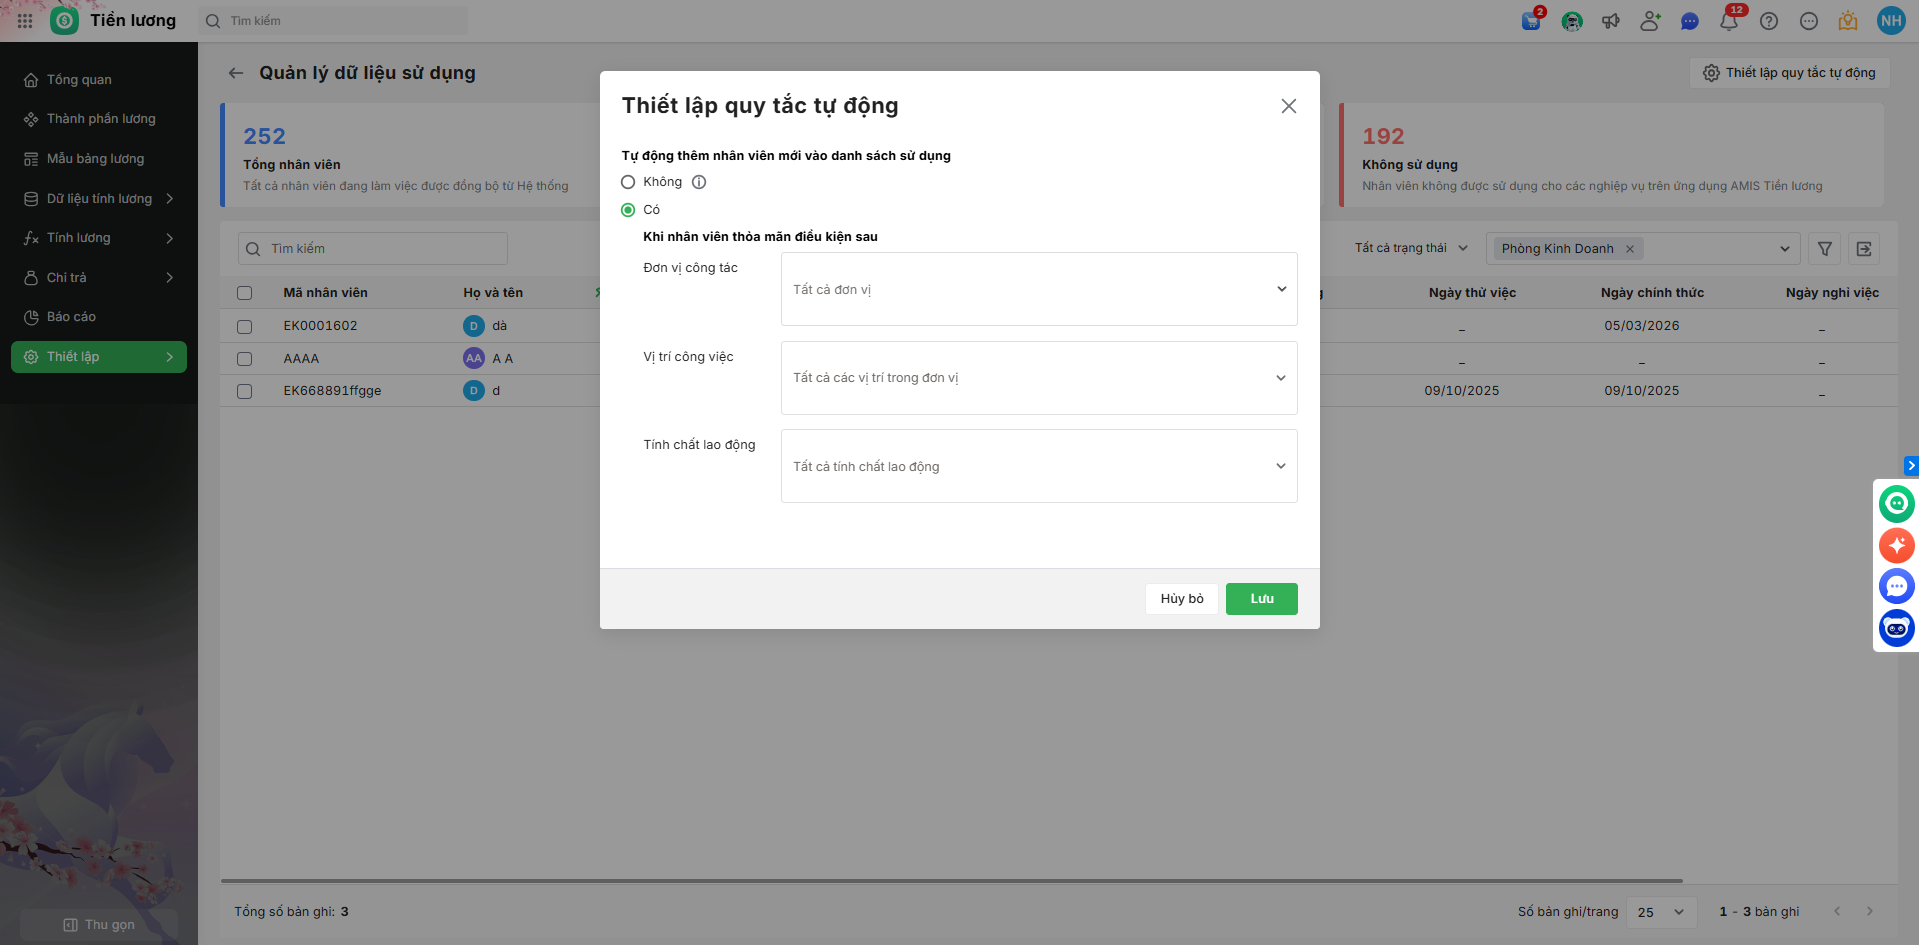
Task: Click the horizontal scrollbar under the table
Action: [951, 881]
